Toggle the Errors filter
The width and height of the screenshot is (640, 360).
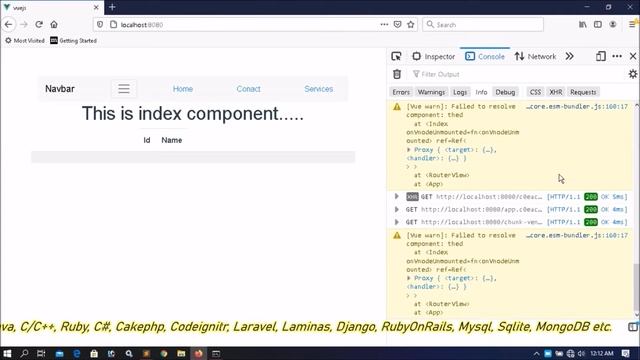[x=401, y=92]
